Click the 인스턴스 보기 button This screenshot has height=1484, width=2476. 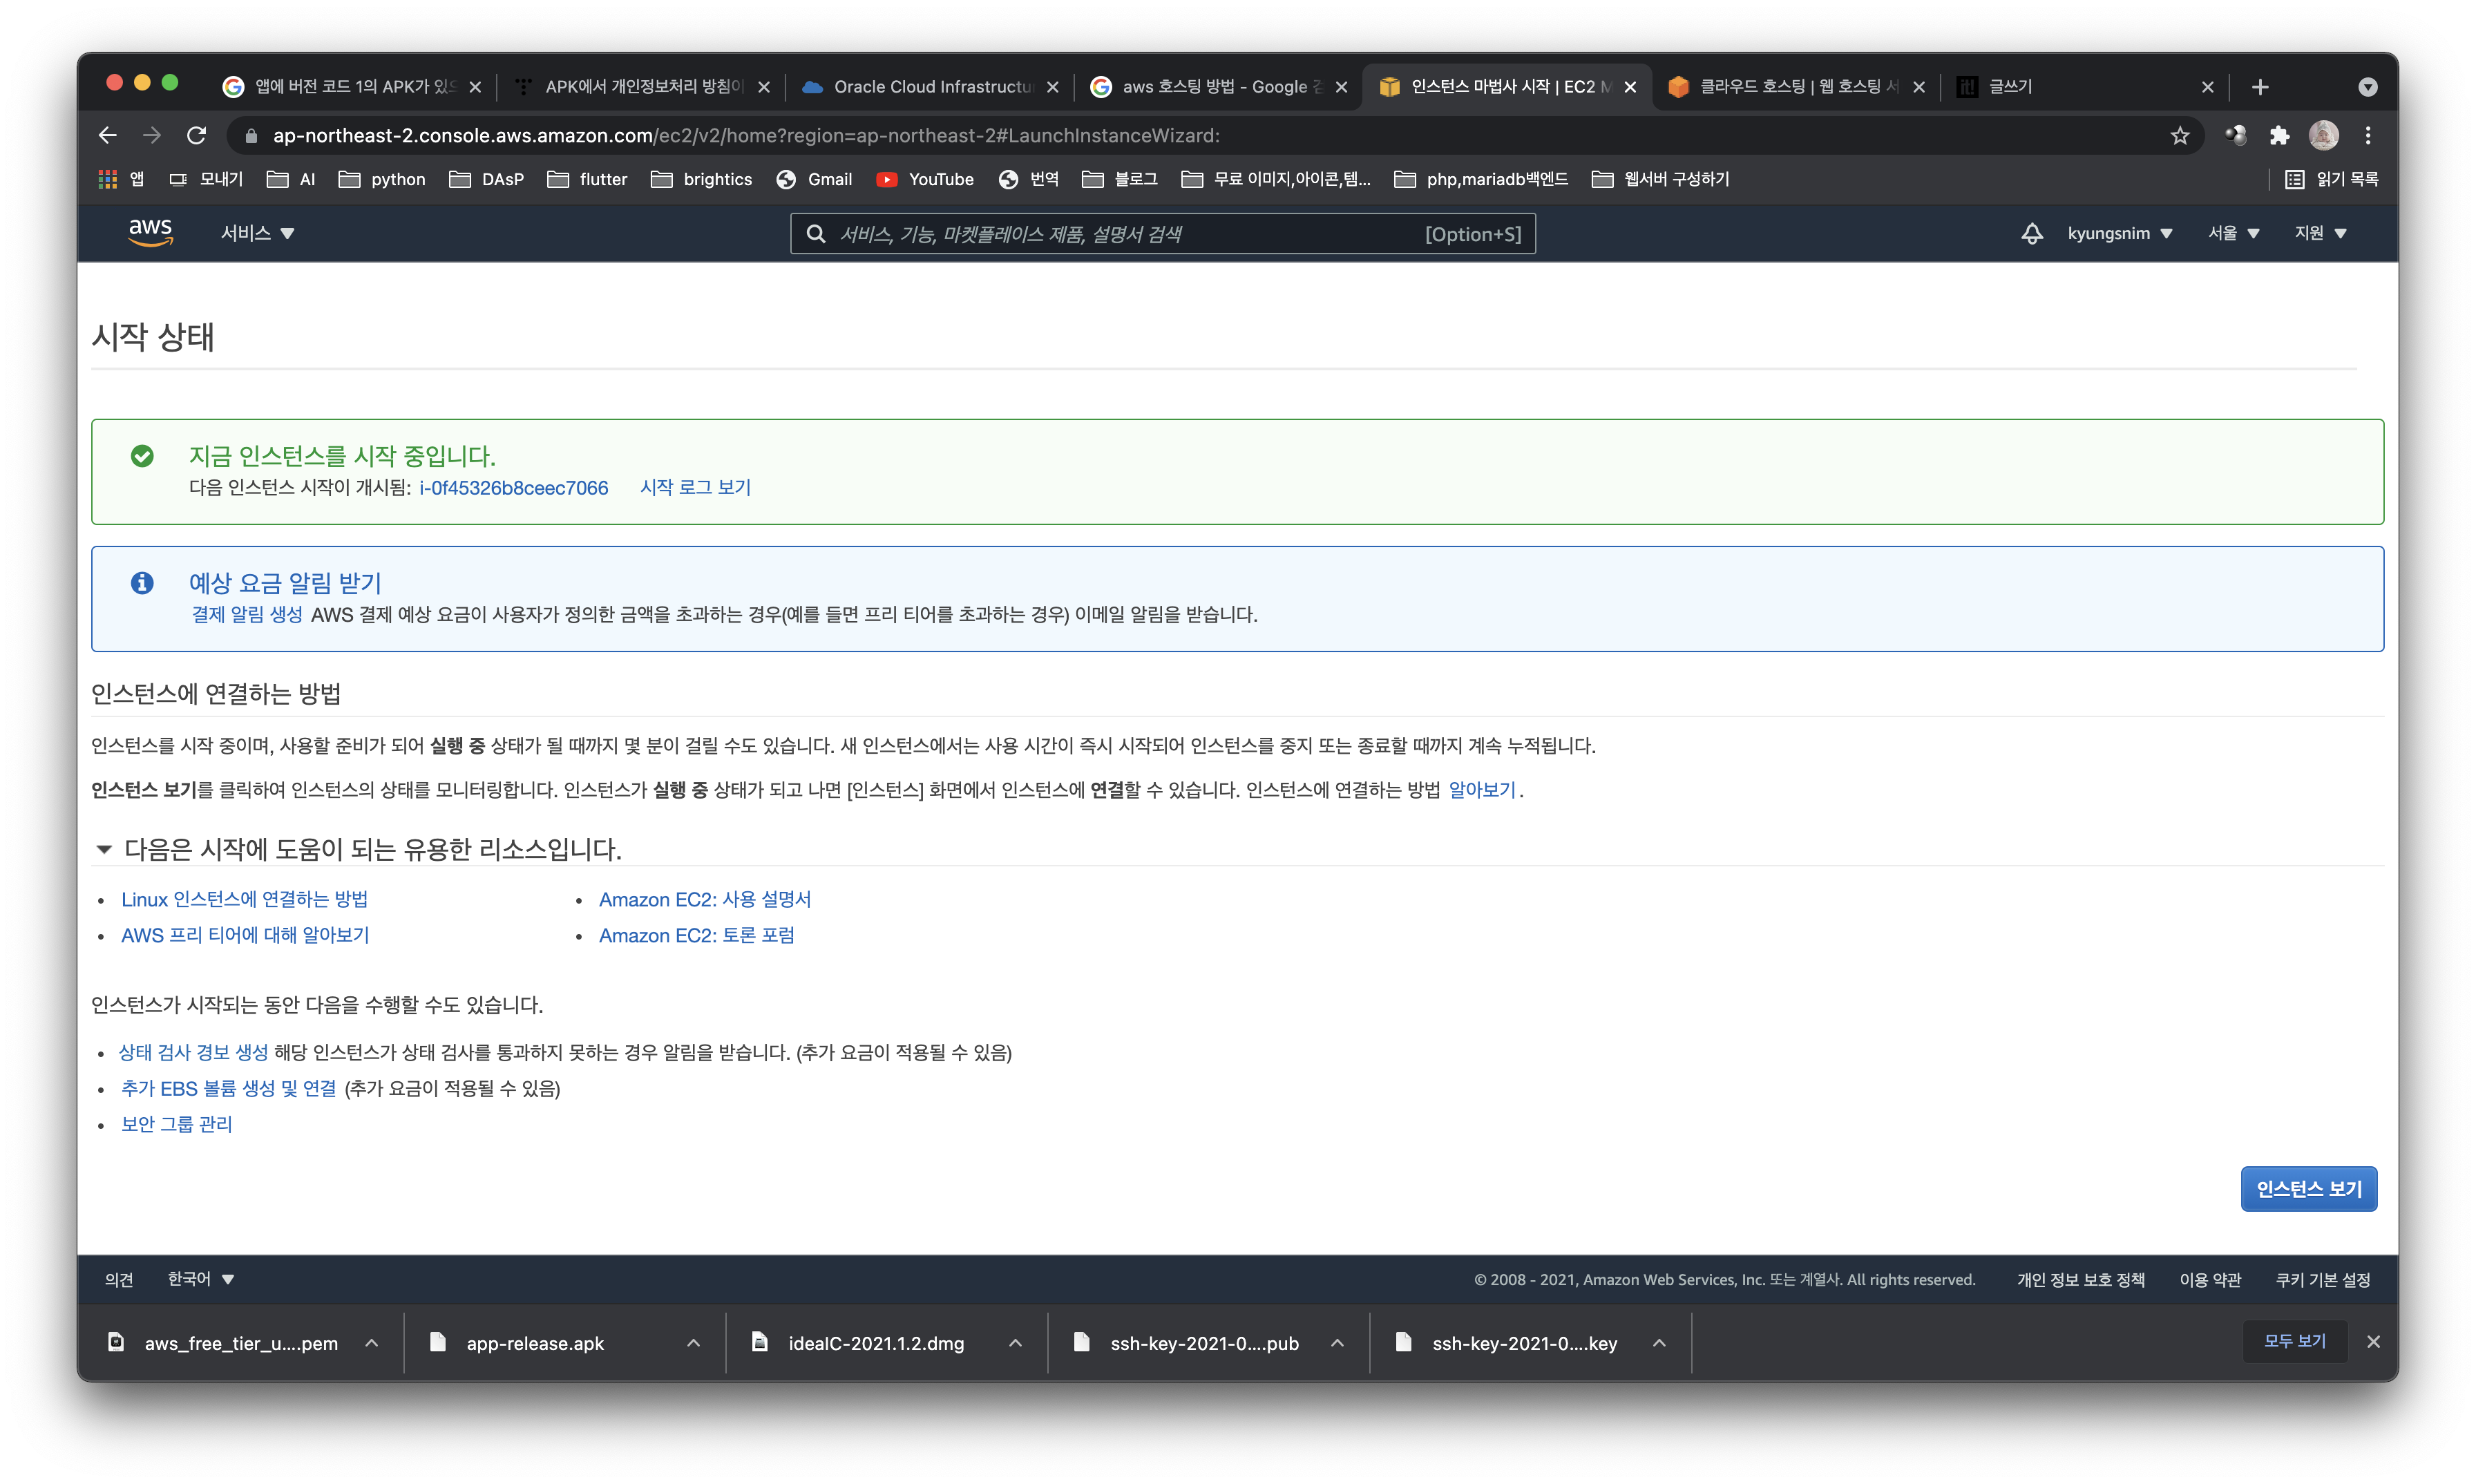[x=2308, y=1189]
